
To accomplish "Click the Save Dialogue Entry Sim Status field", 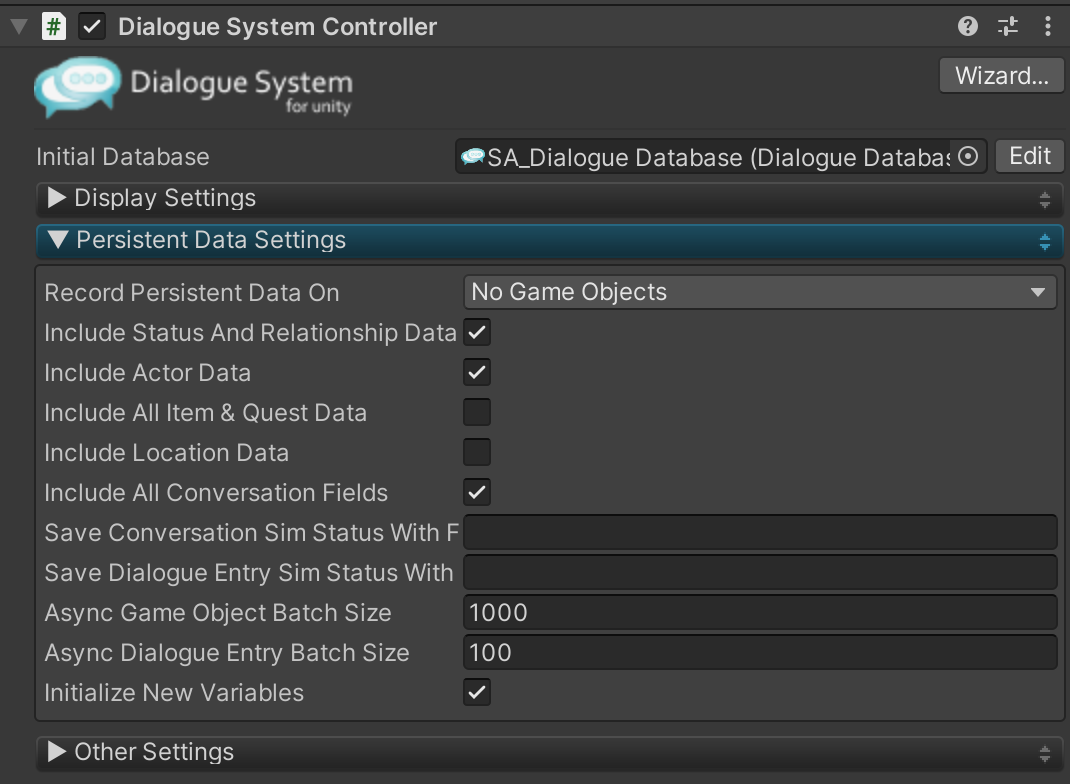I will (x=760, y=572).
